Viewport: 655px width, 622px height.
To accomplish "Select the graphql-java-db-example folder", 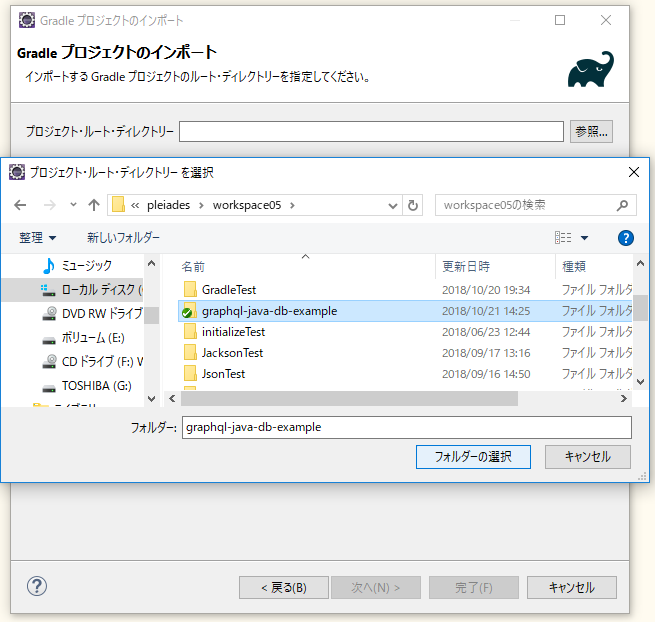I will pos(269,311).
